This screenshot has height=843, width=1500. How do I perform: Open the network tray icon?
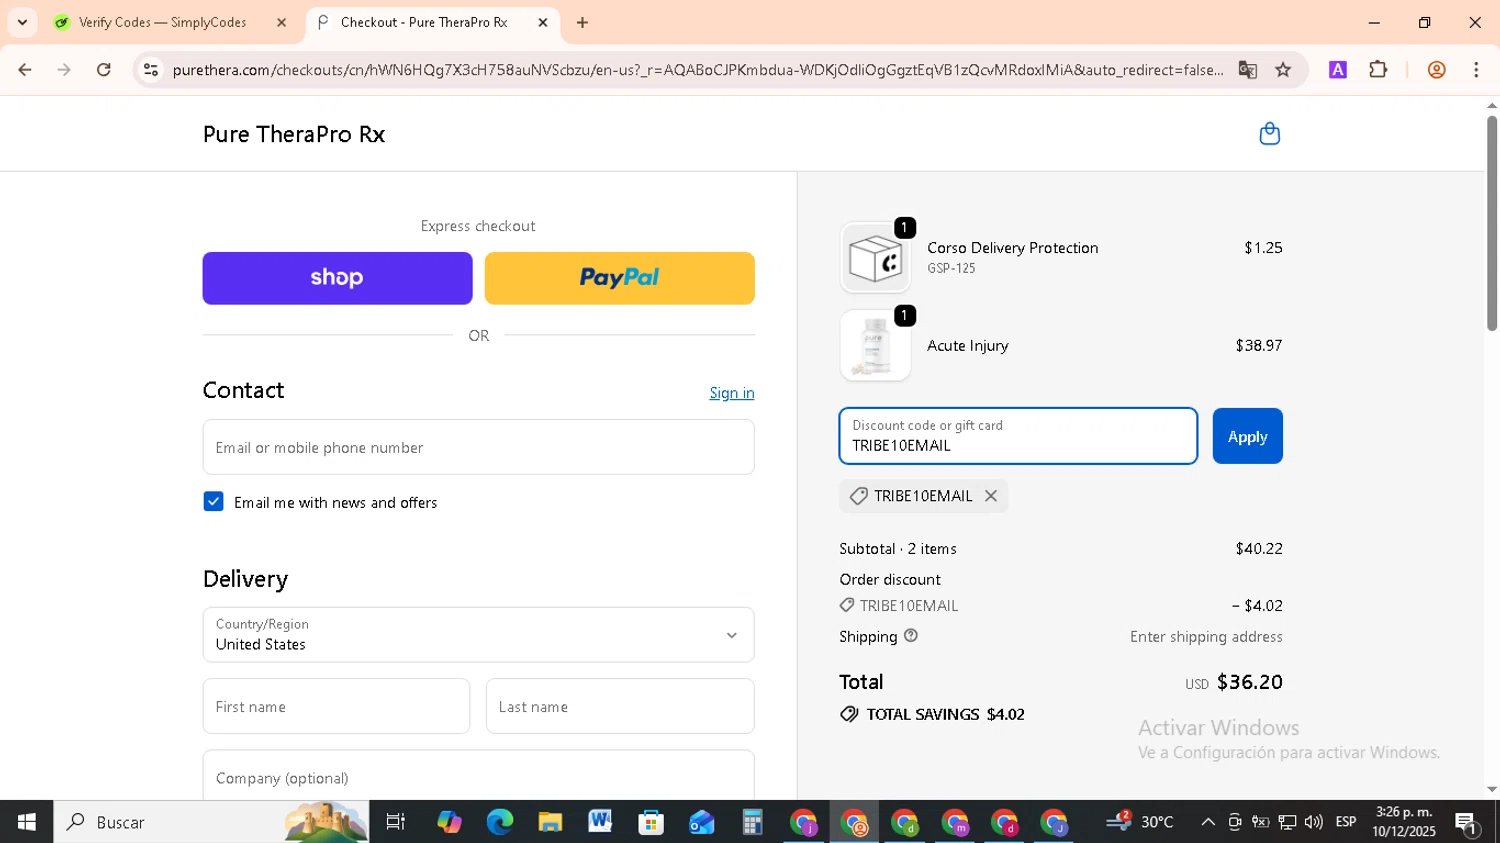1287,822
